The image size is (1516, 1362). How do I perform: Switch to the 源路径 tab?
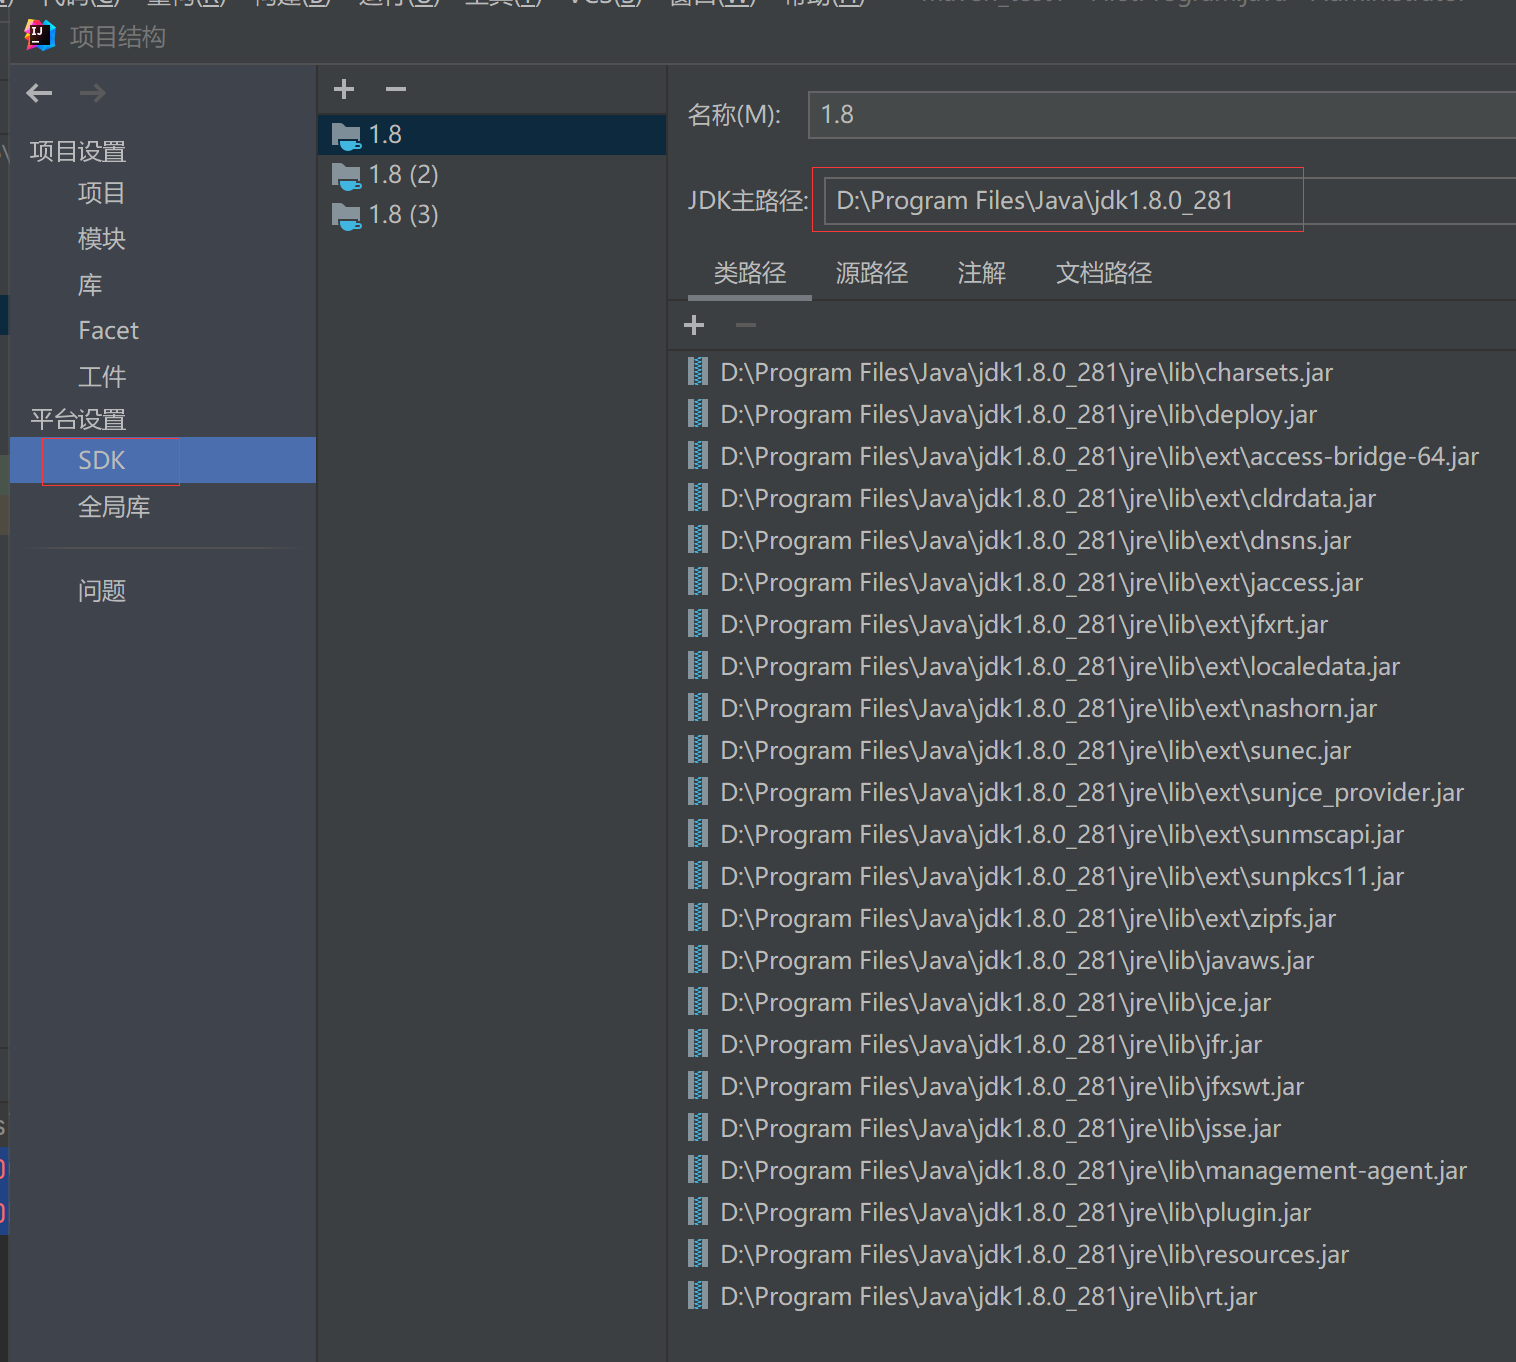point(872,273)
